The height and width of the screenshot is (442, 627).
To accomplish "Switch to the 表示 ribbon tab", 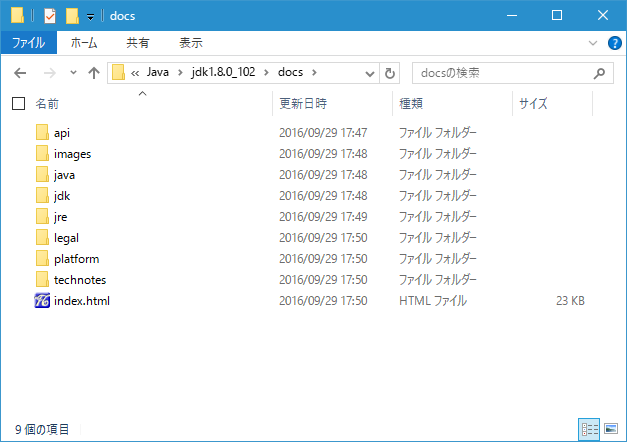I will [191, 42].
